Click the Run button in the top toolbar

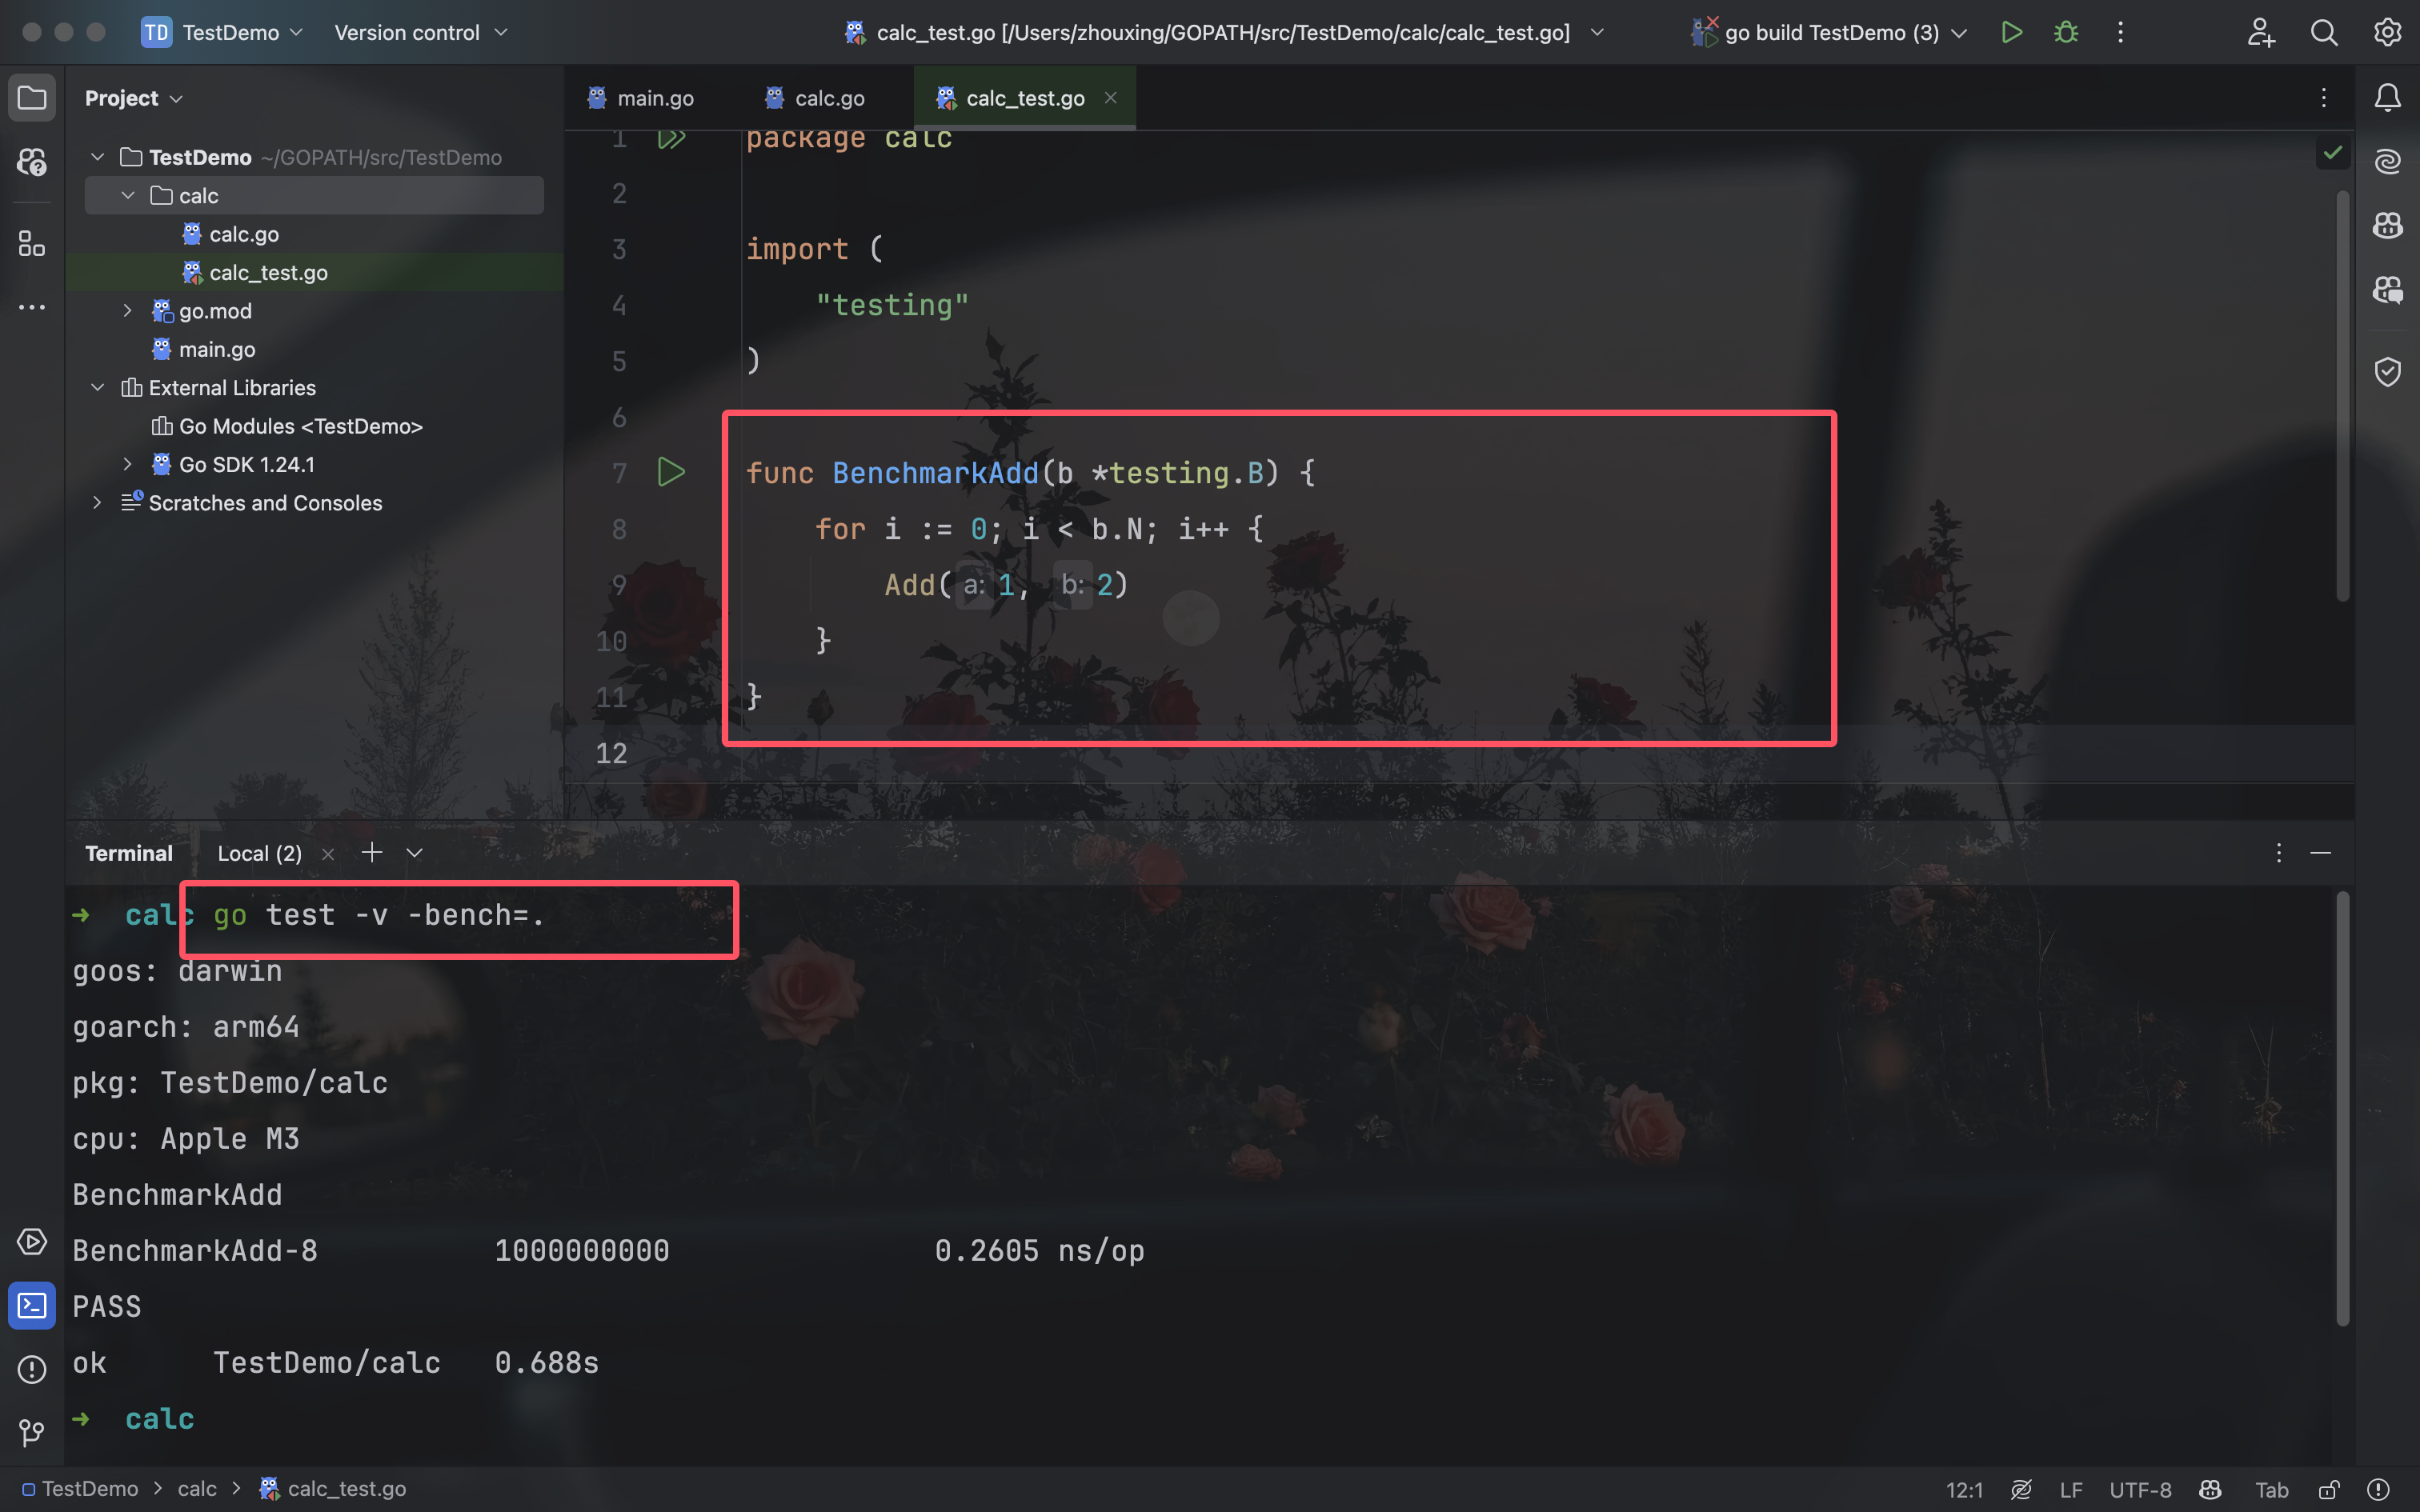2012,32
